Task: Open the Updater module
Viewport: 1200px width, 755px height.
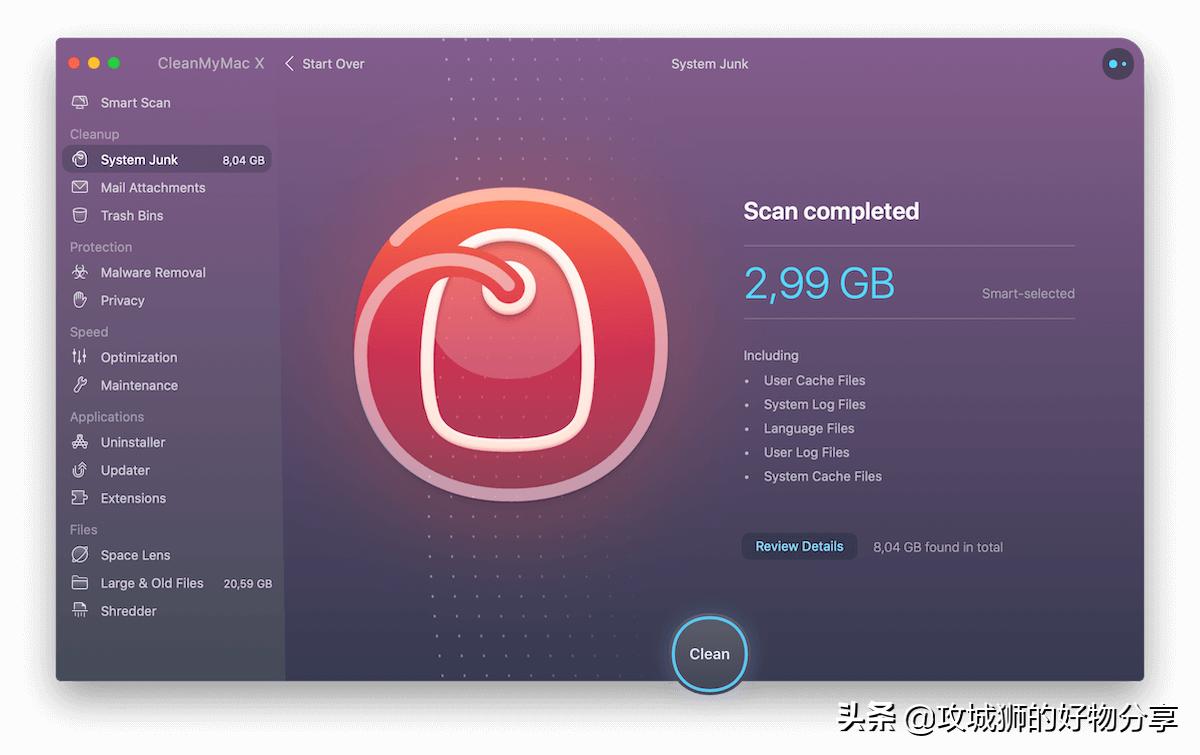Action: 166,471
